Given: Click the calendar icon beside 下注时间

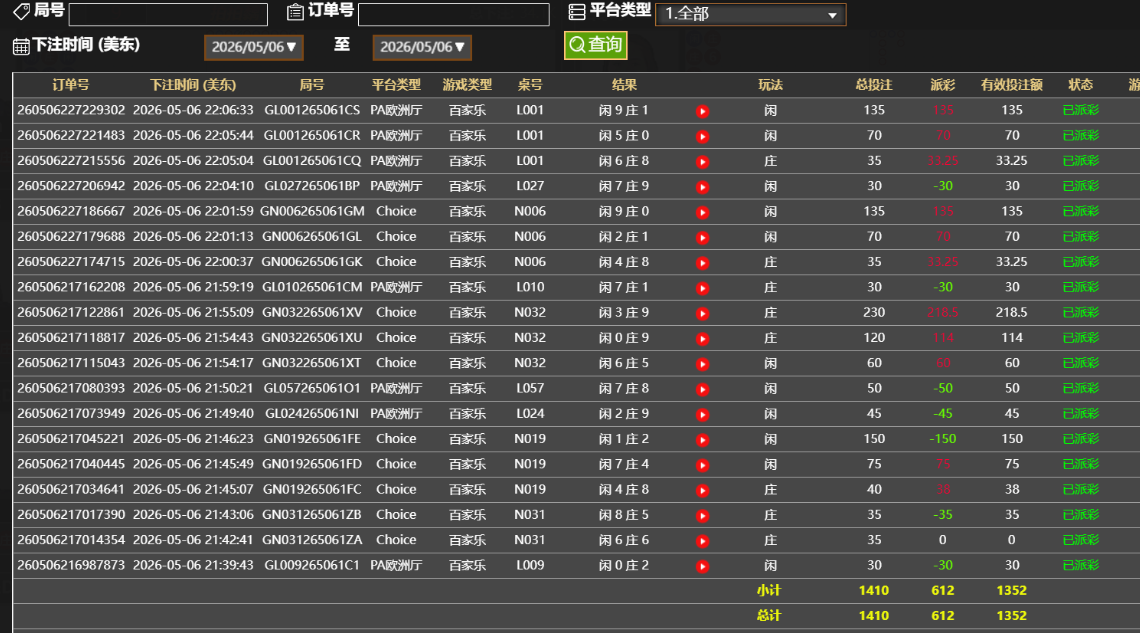Looking at the screenshot, I should point(21,47).
